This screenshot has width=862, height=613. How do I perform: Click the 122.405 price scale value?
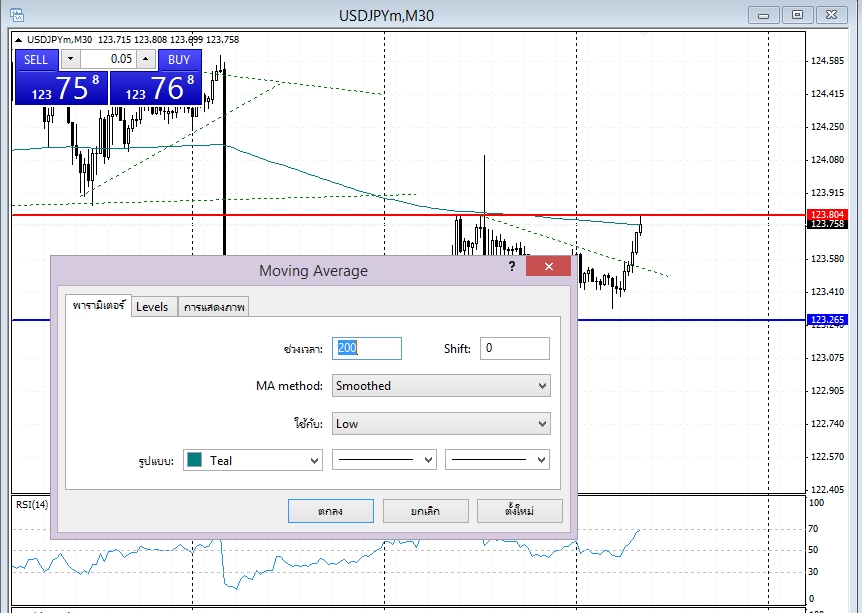[827, 489]
